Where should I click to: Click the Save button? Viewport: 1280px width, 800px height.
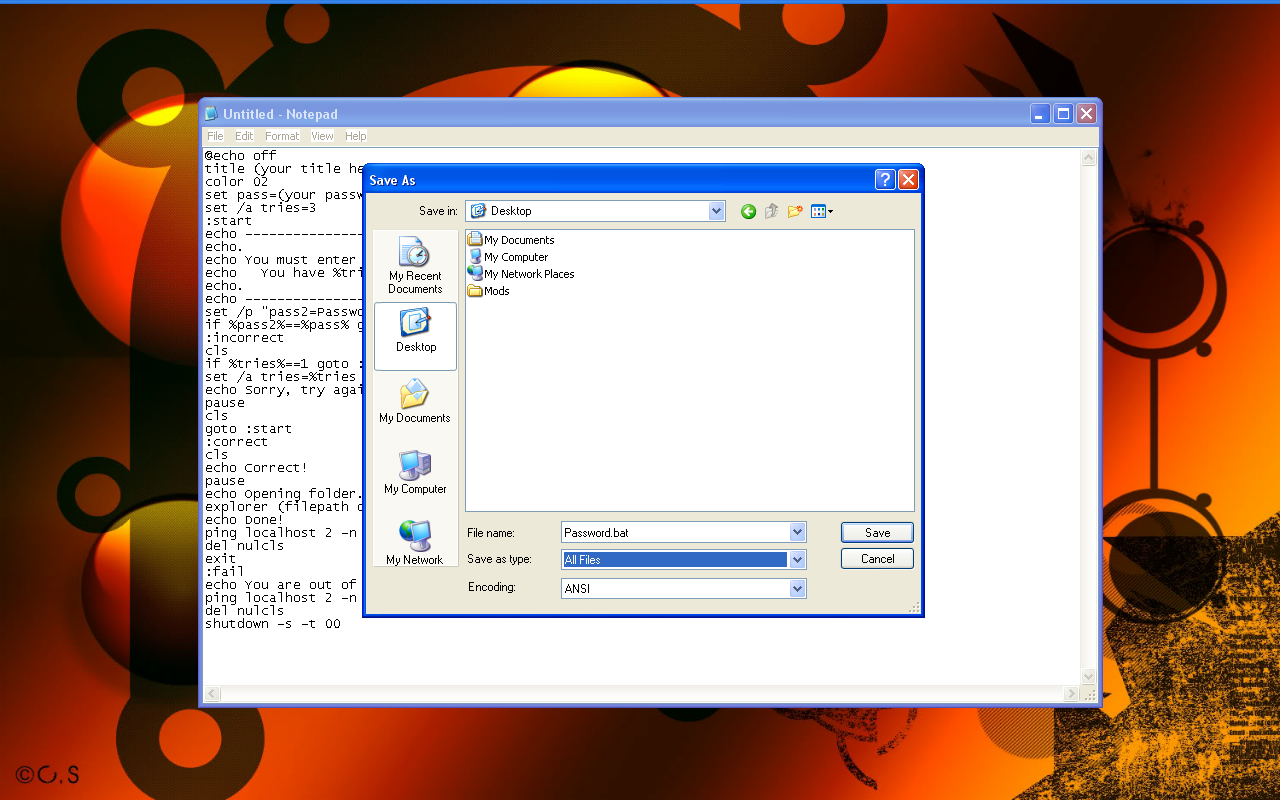coord(877,533)
